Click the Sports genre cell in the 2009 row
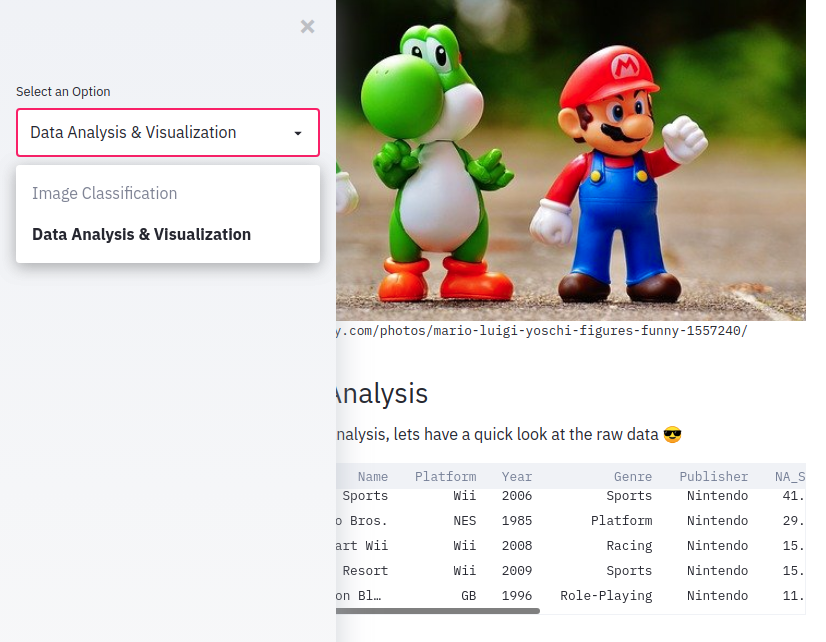This screenshot has width=826, height=642. point(629,571)
